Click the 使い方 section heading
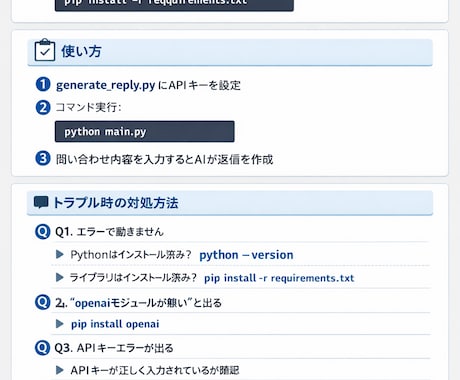The image size is (460, 380). (81, 51)
